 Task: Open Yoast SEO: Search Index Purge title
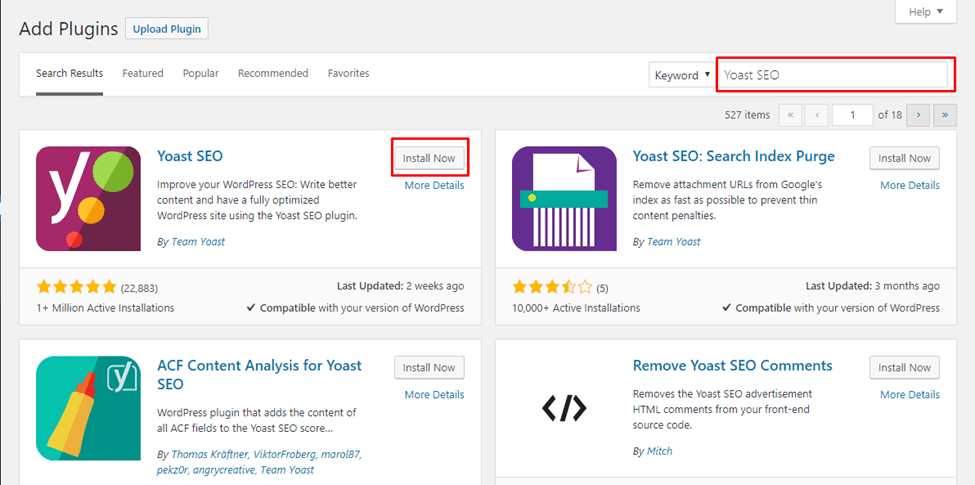pos(734,155)
